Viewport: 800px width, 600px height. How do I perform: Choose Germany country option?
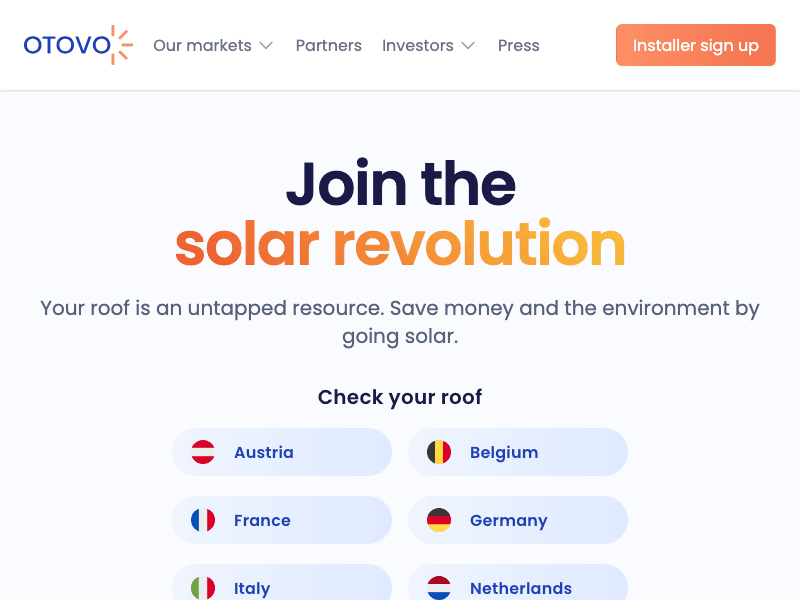tap(517, 520)
